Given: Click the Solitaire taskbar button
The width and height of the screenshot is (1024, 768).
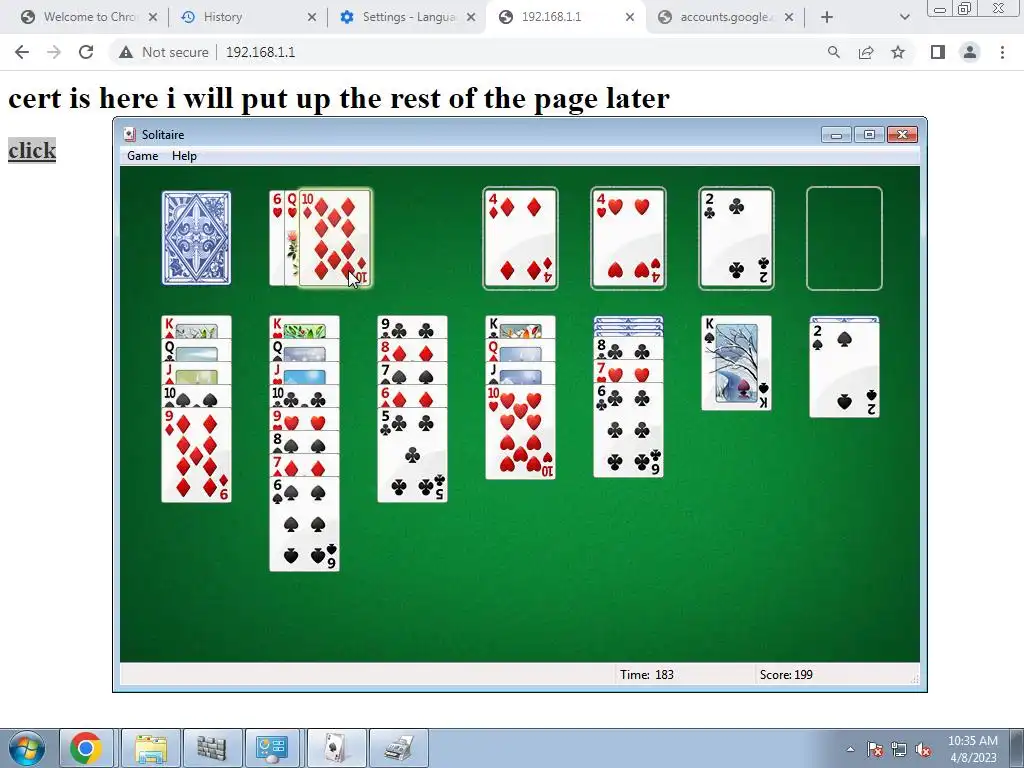Looking at the screenshot, I should pyautogui.click(x=336, y=748).
